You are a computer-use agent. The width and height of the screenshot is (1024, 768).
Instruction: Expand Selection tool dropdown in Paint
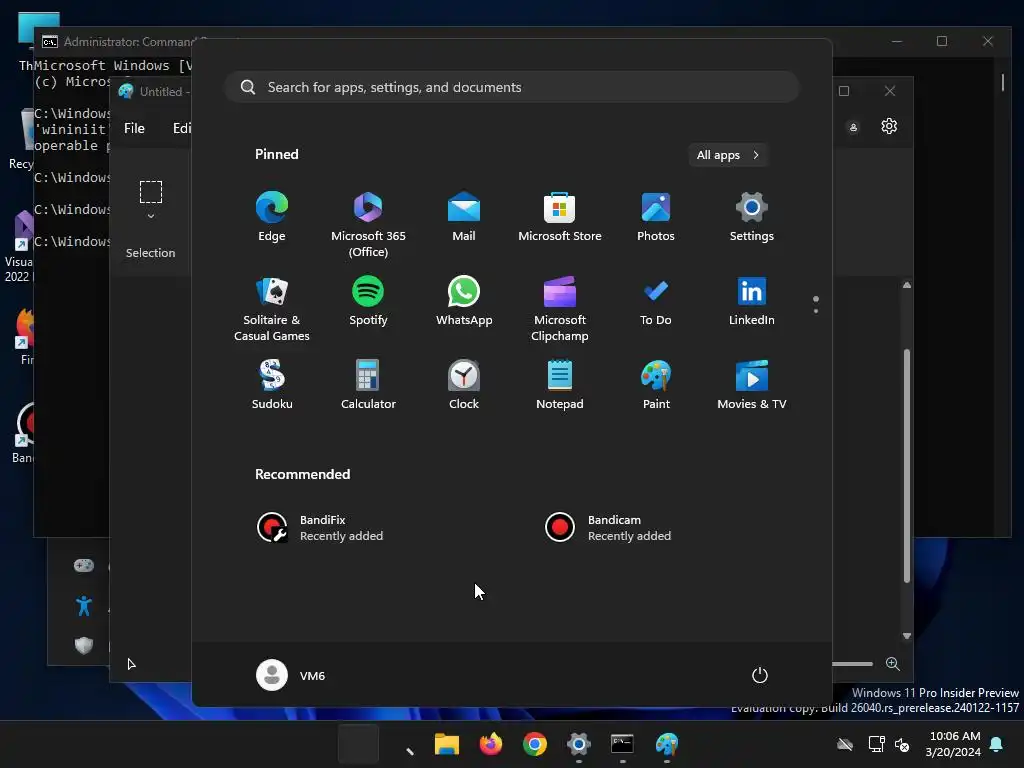tap(151, 216)
